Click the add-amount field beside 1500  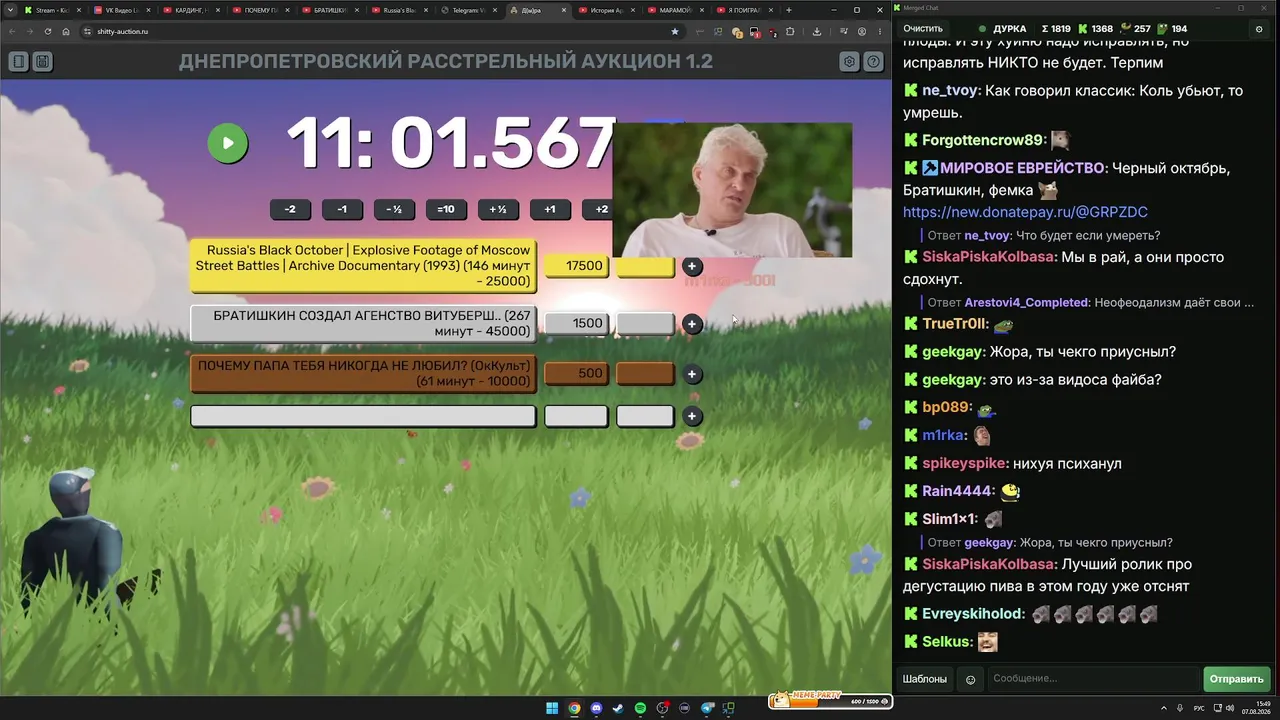(645, 323)
